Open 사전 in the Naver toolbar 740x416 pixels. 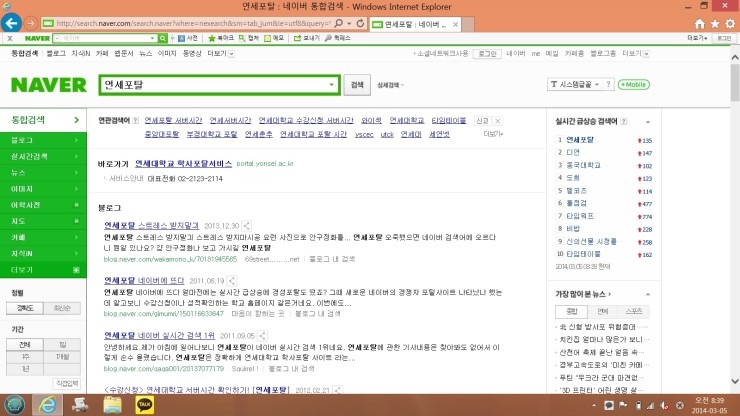pos(187,38)
